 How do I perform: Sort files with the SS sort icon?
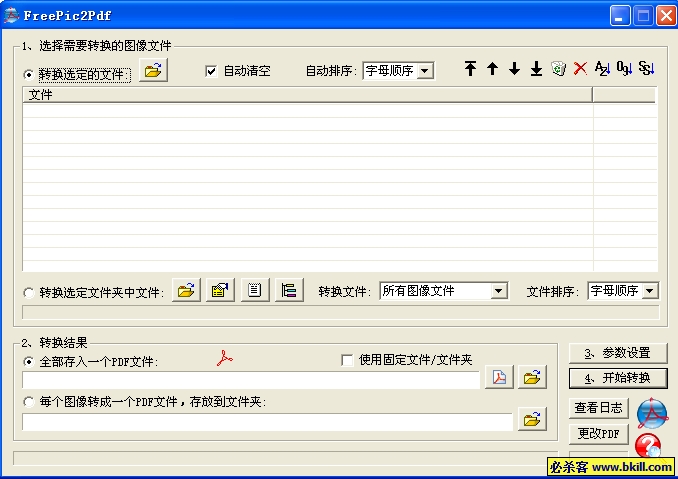646,68
